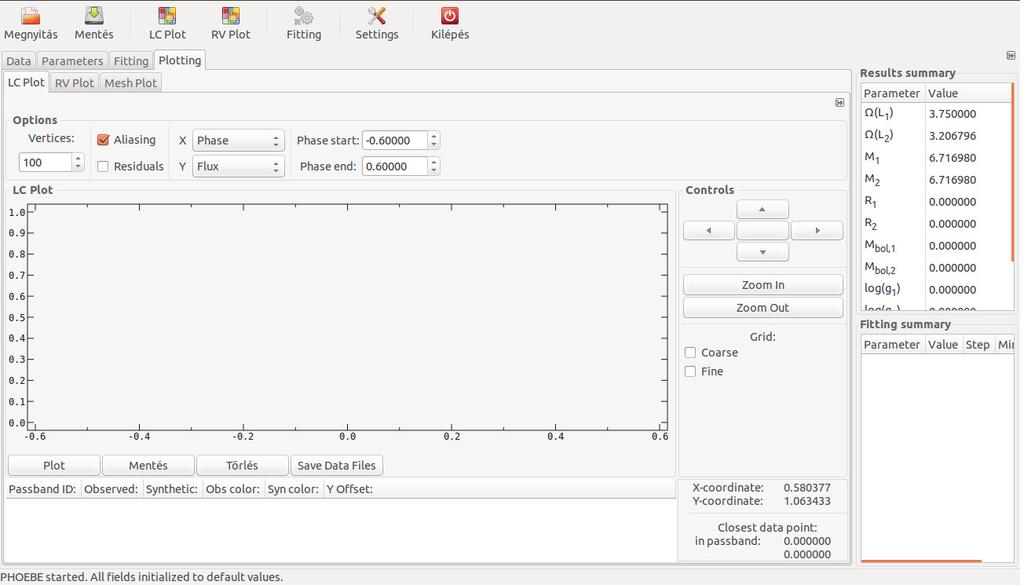Click Results summary Value column header

[968, 93]
